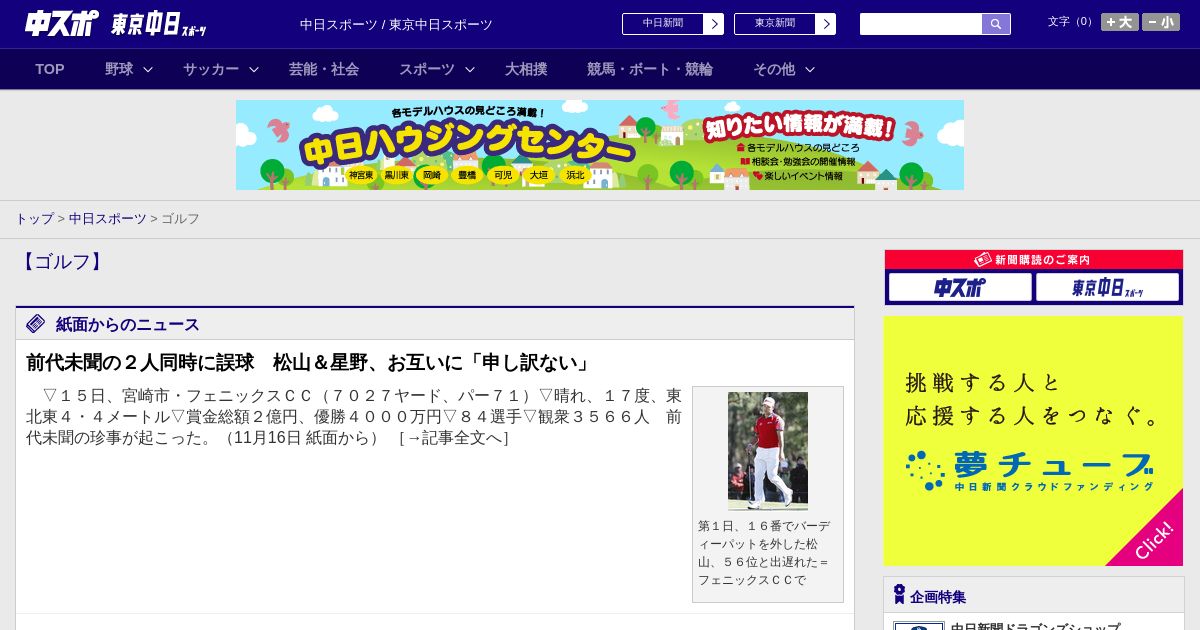Expand the chevron beside 野球
Viewport: 1200px width, 630px height.
(x=148, y=69)
